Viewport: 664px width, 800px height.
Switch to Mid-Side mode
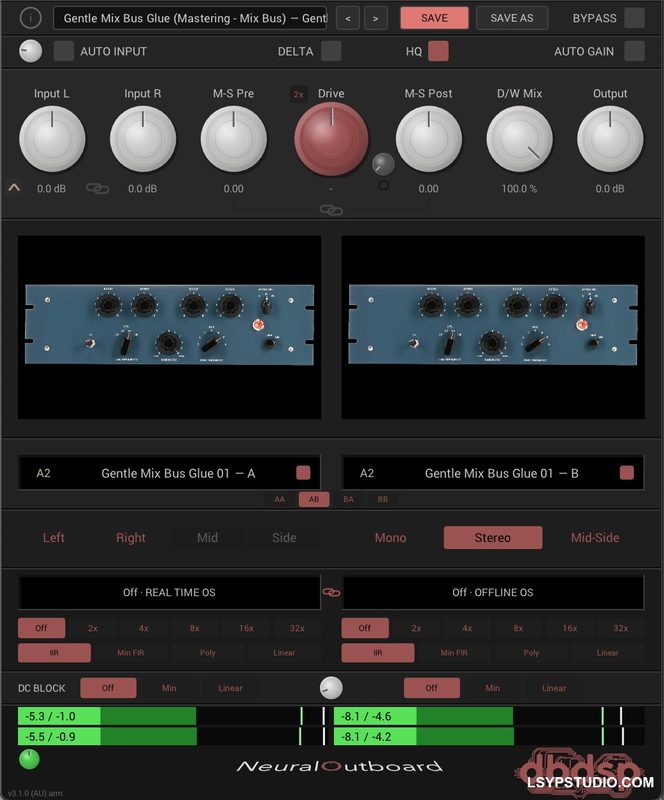pos(595,538)
